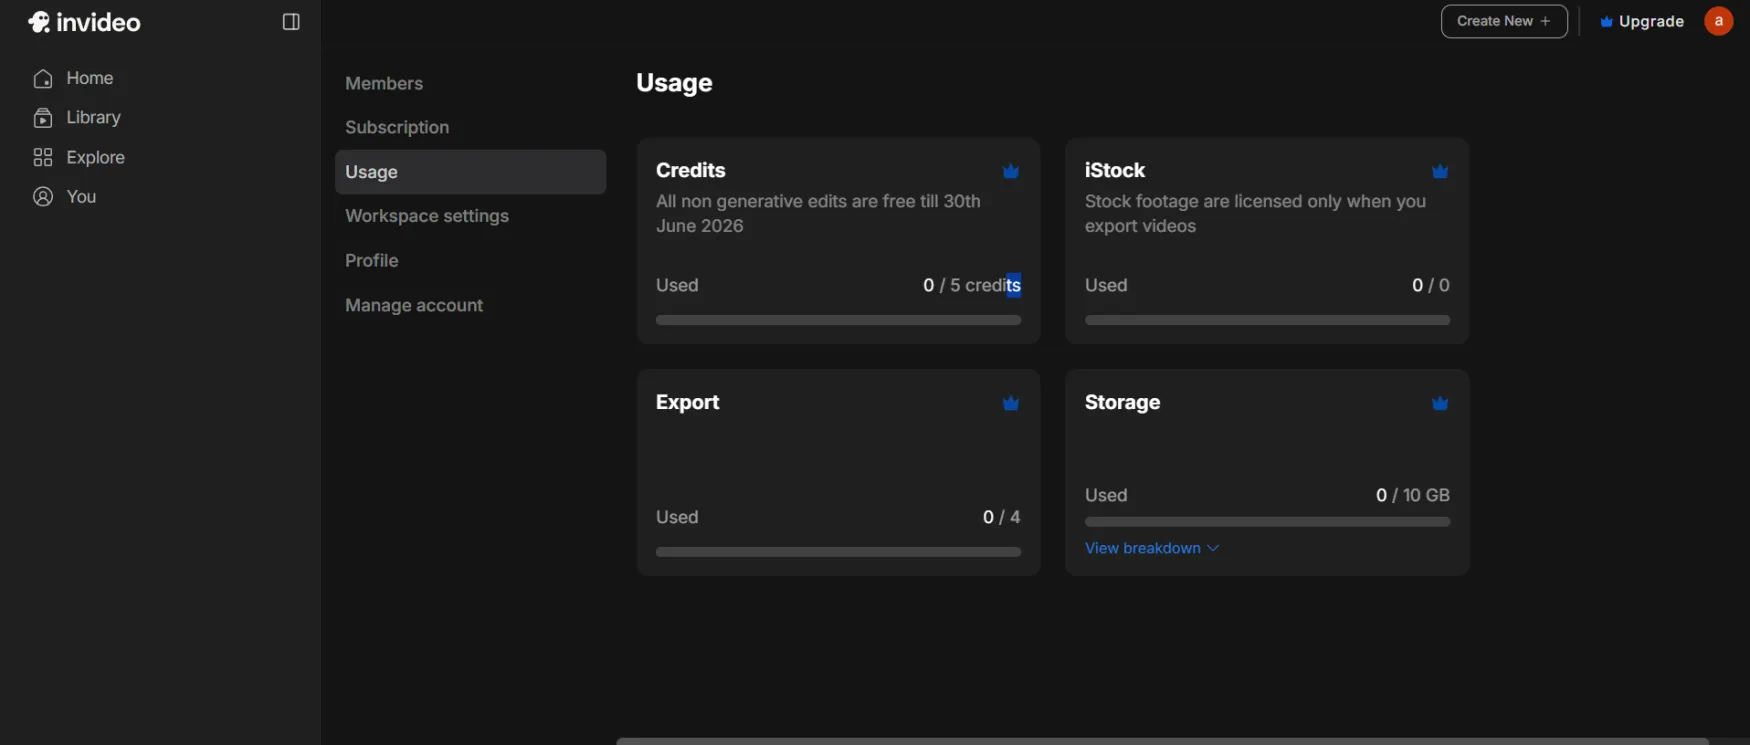Click the iStock card title
The width and height of the screenshot is (1750, 745).
(1115, 170)
